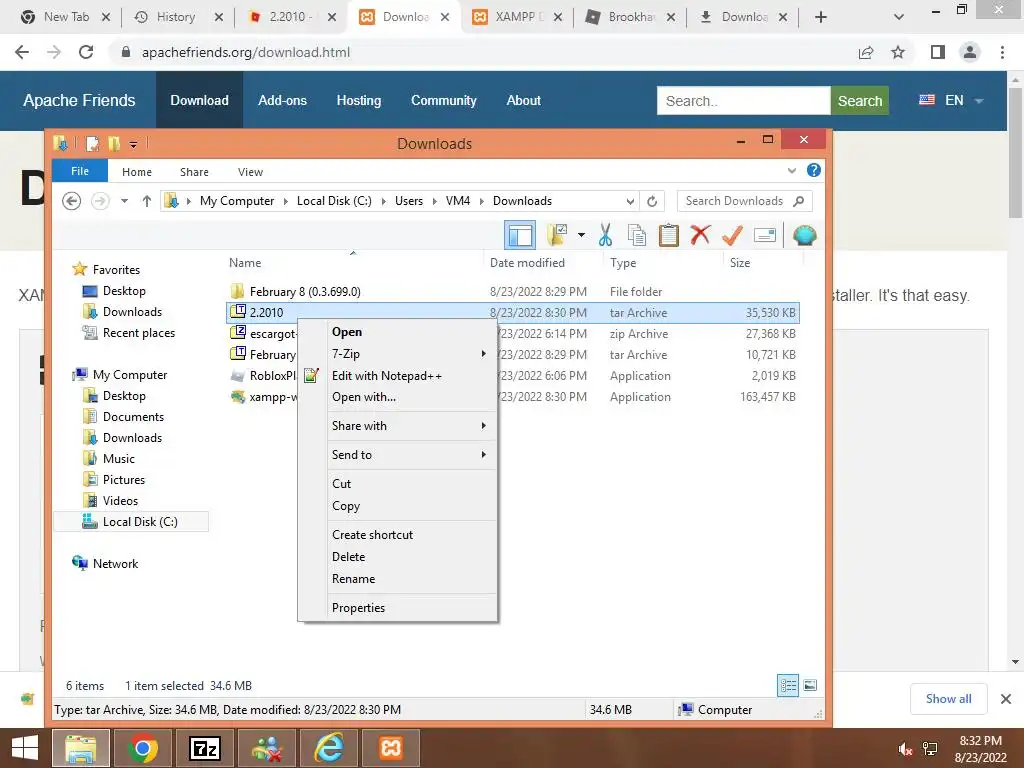Select Recent places under Favorites

pyautogui.click(x=138, y=333)
